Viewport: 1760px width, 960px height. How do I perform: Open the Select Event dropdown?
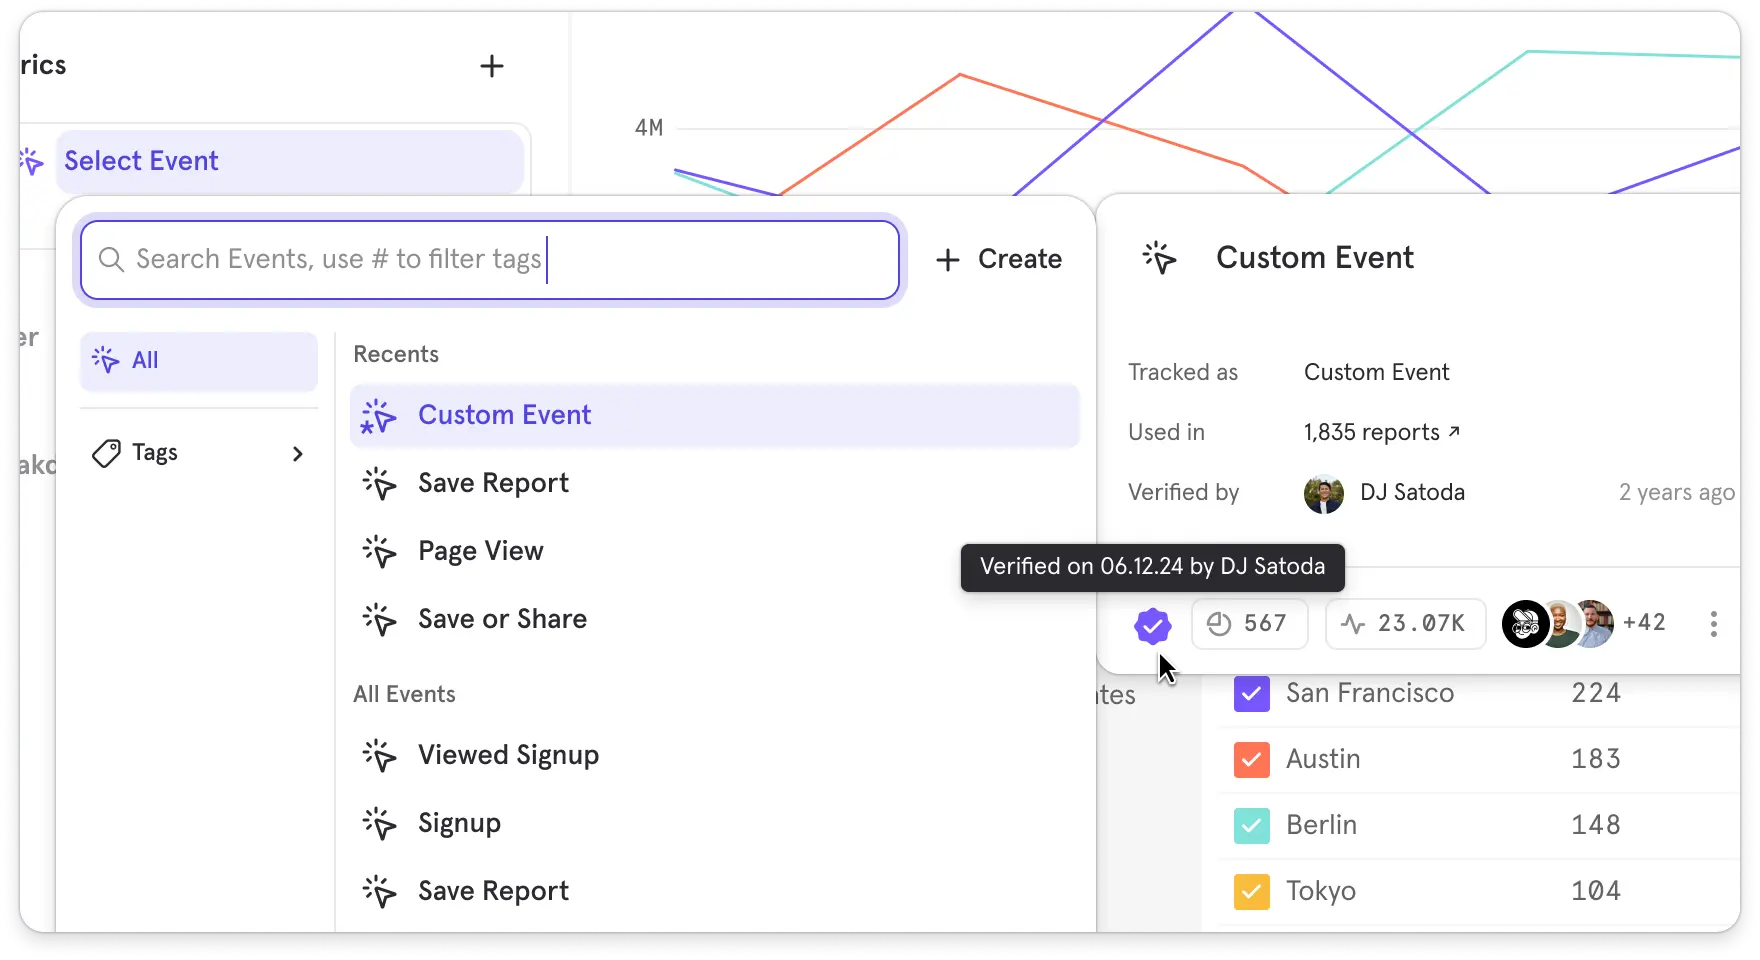(x=288, y=161)
